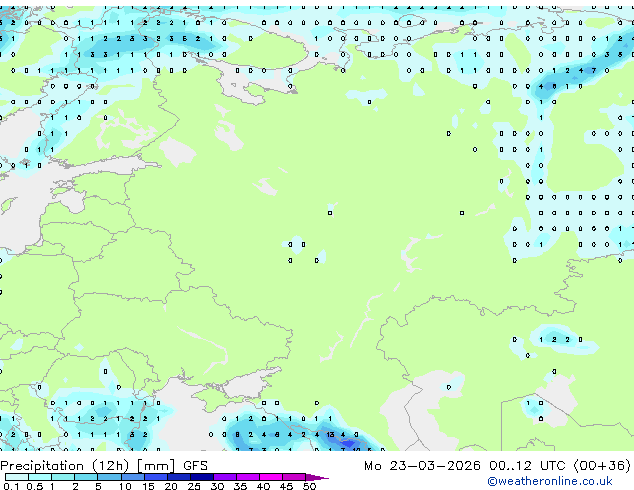
Task: Select the dark navy legend swatch between 25 and 30
Action: [x=202, y=477]
